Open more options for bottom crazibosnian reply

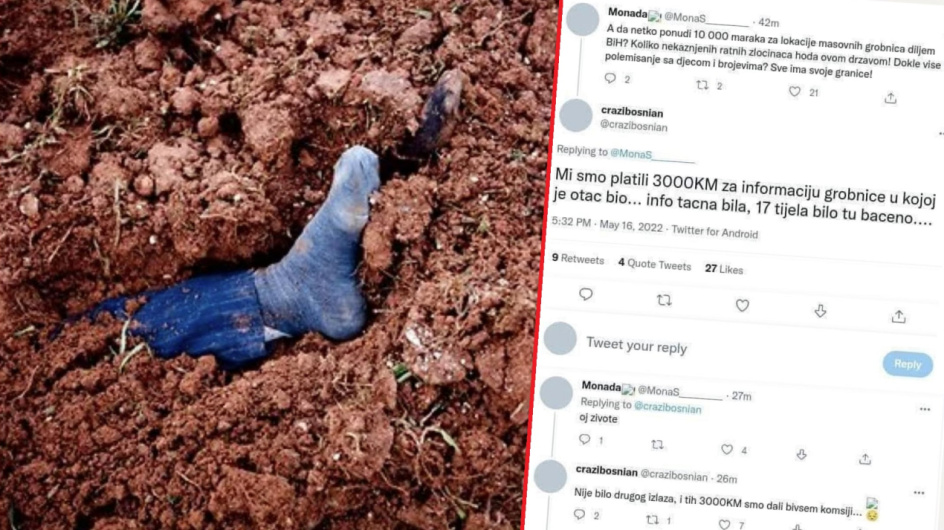(x=919, y=493)
